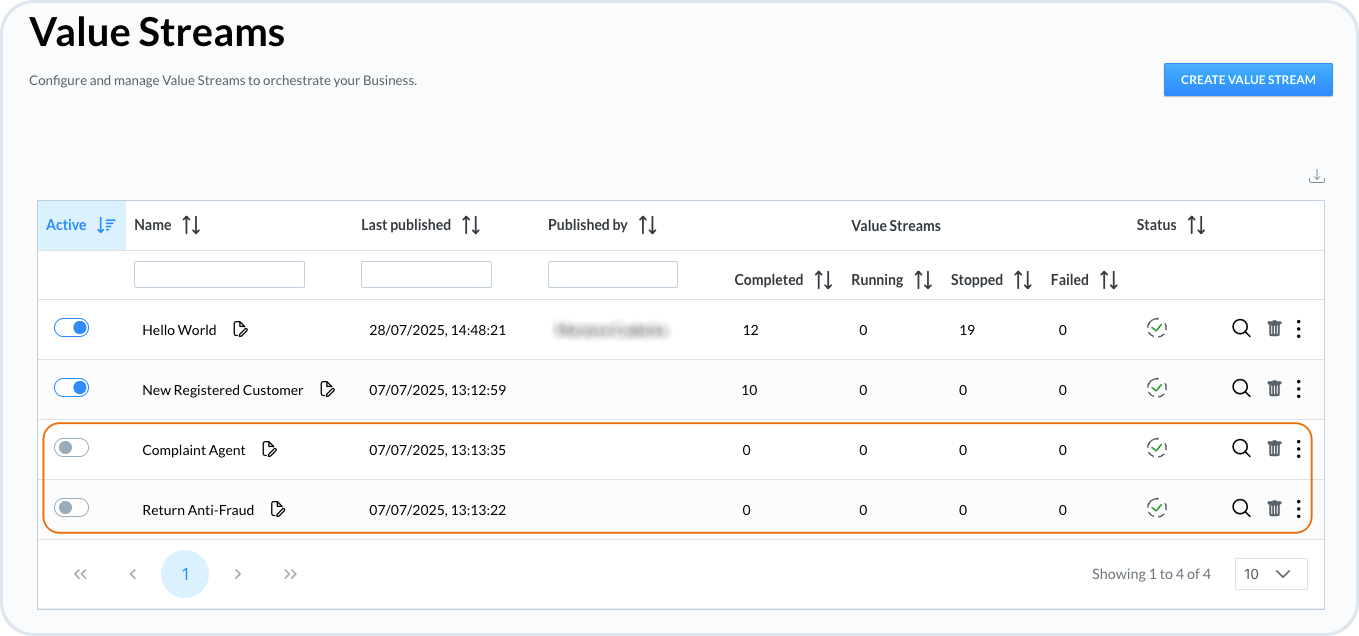Click the Name filter input field
This screenshot has height=636, width=1359.
pyautogui.click(x=219, y=275)
